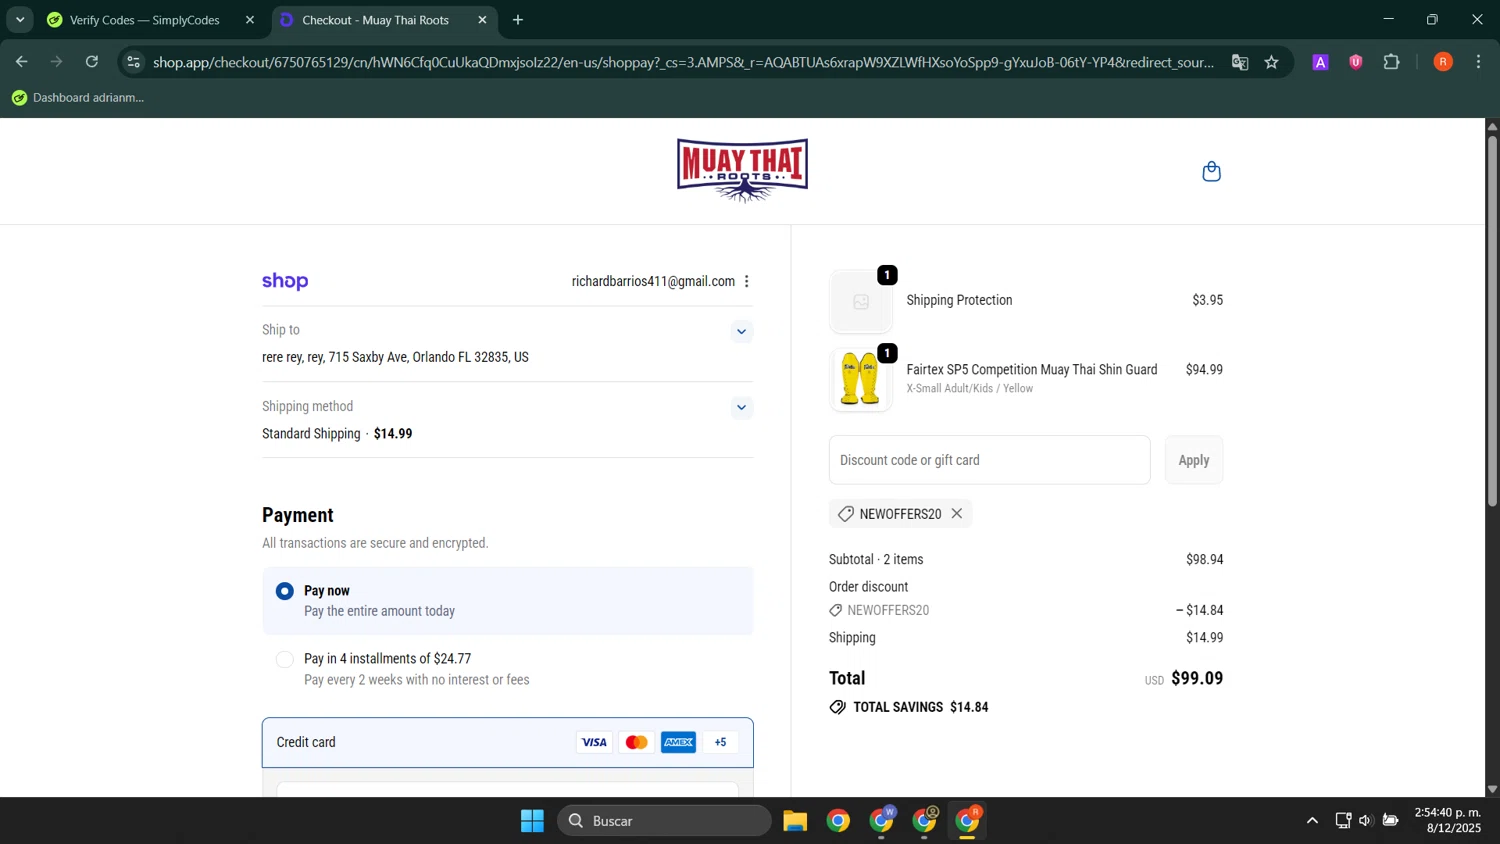Open the purple A extension
Image resolution: width=1500 pixels, height=844 pixels.
point(1320,62)
